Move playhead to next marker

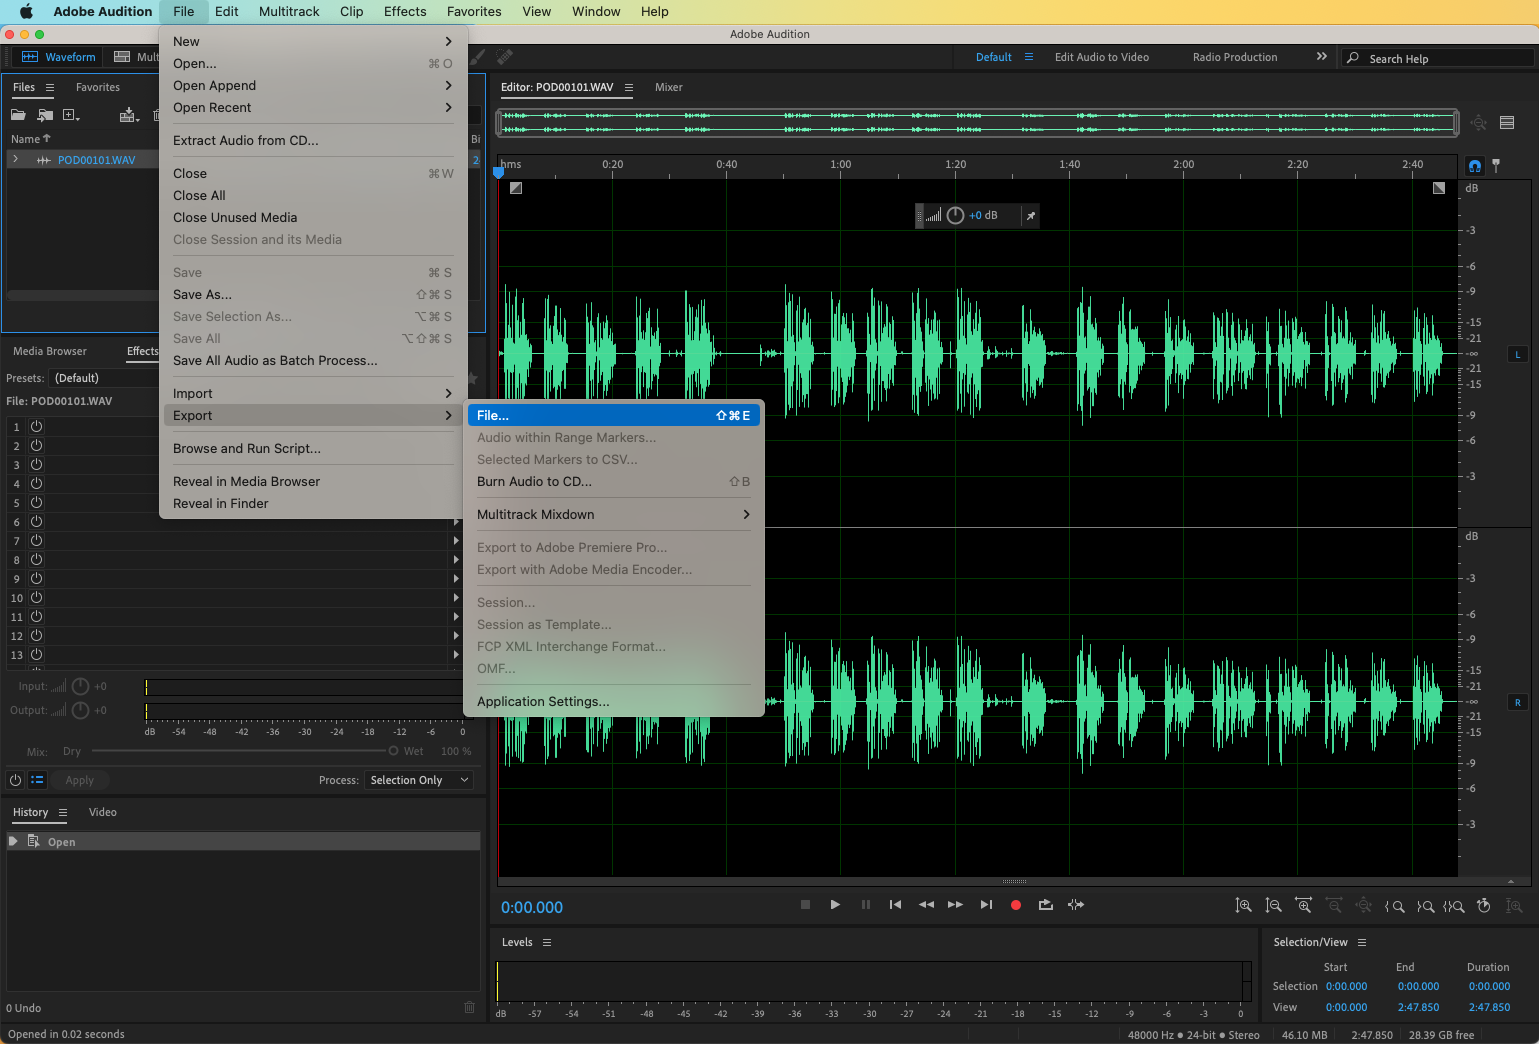point(986,905)
